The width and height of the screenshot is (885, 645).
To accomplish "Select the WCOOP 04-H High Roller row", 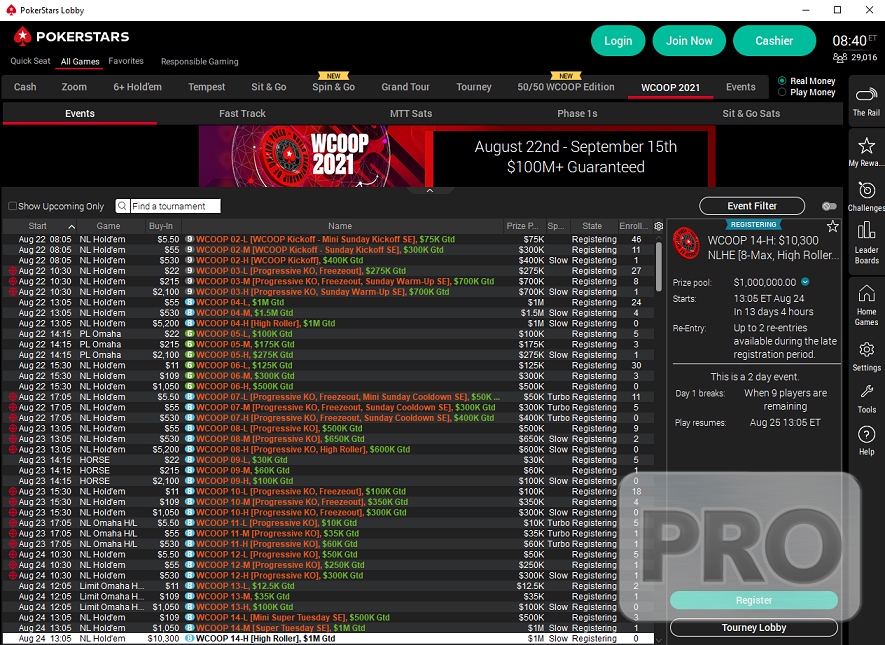I will click(x=327, y=323).
